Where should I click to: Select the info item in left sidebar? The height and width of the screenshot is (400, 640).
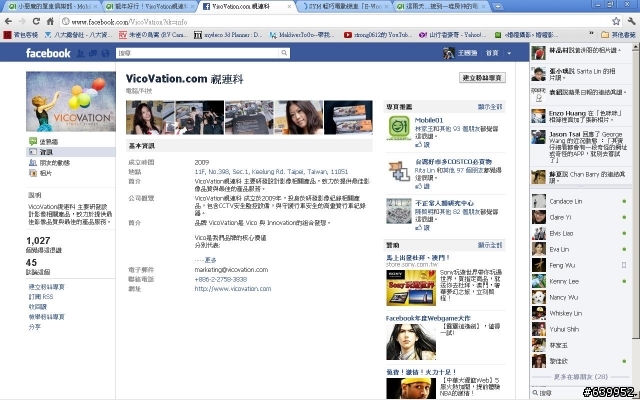71,152
